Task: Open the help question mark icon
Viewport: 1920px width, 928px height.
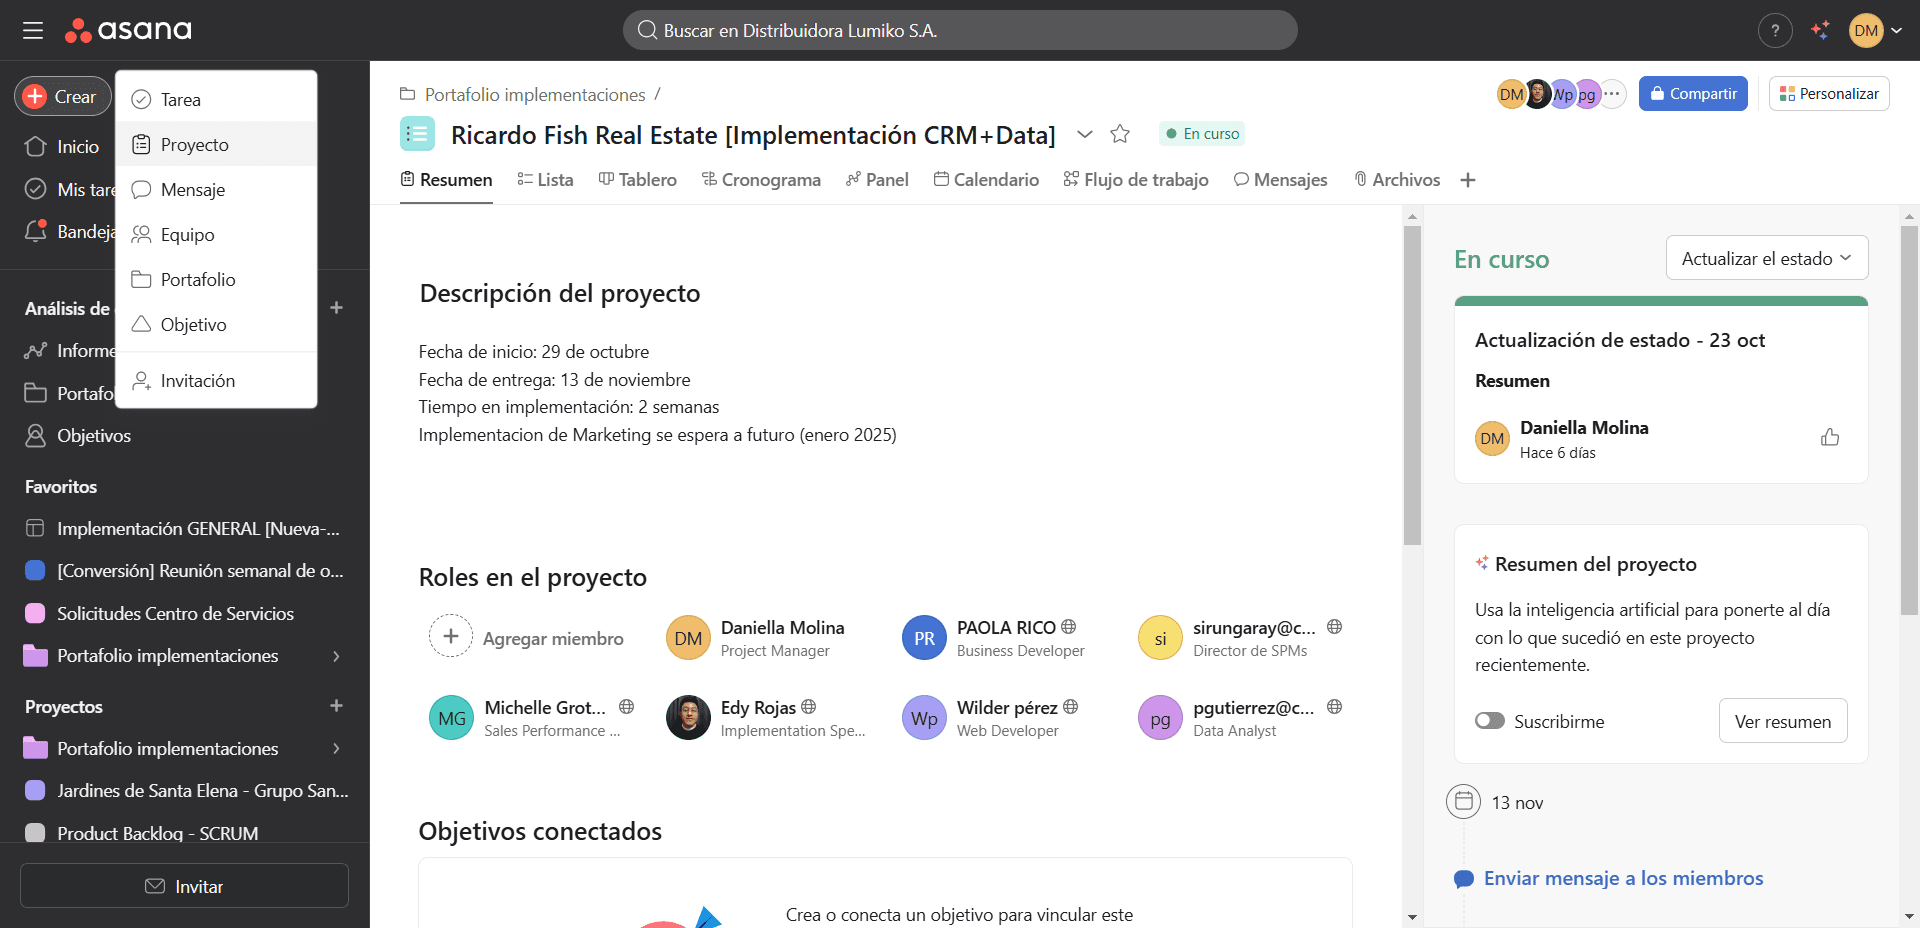Action: coord(1775,30)
